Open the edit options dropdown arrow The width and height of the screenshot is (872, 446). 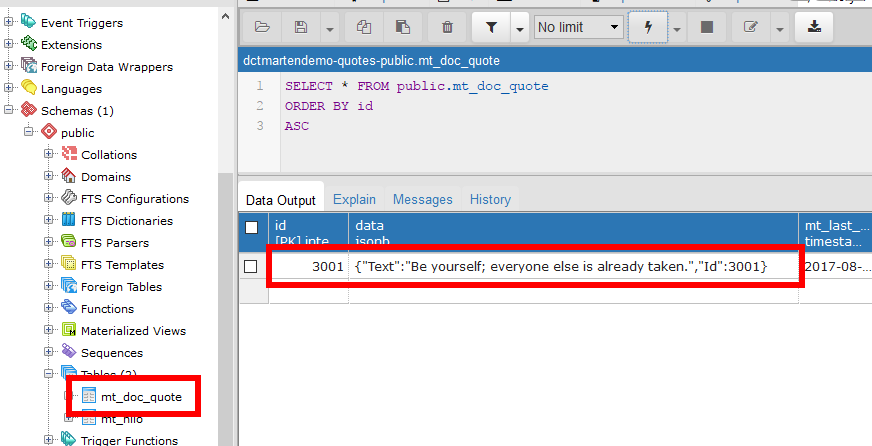click(x=779, y=27)
